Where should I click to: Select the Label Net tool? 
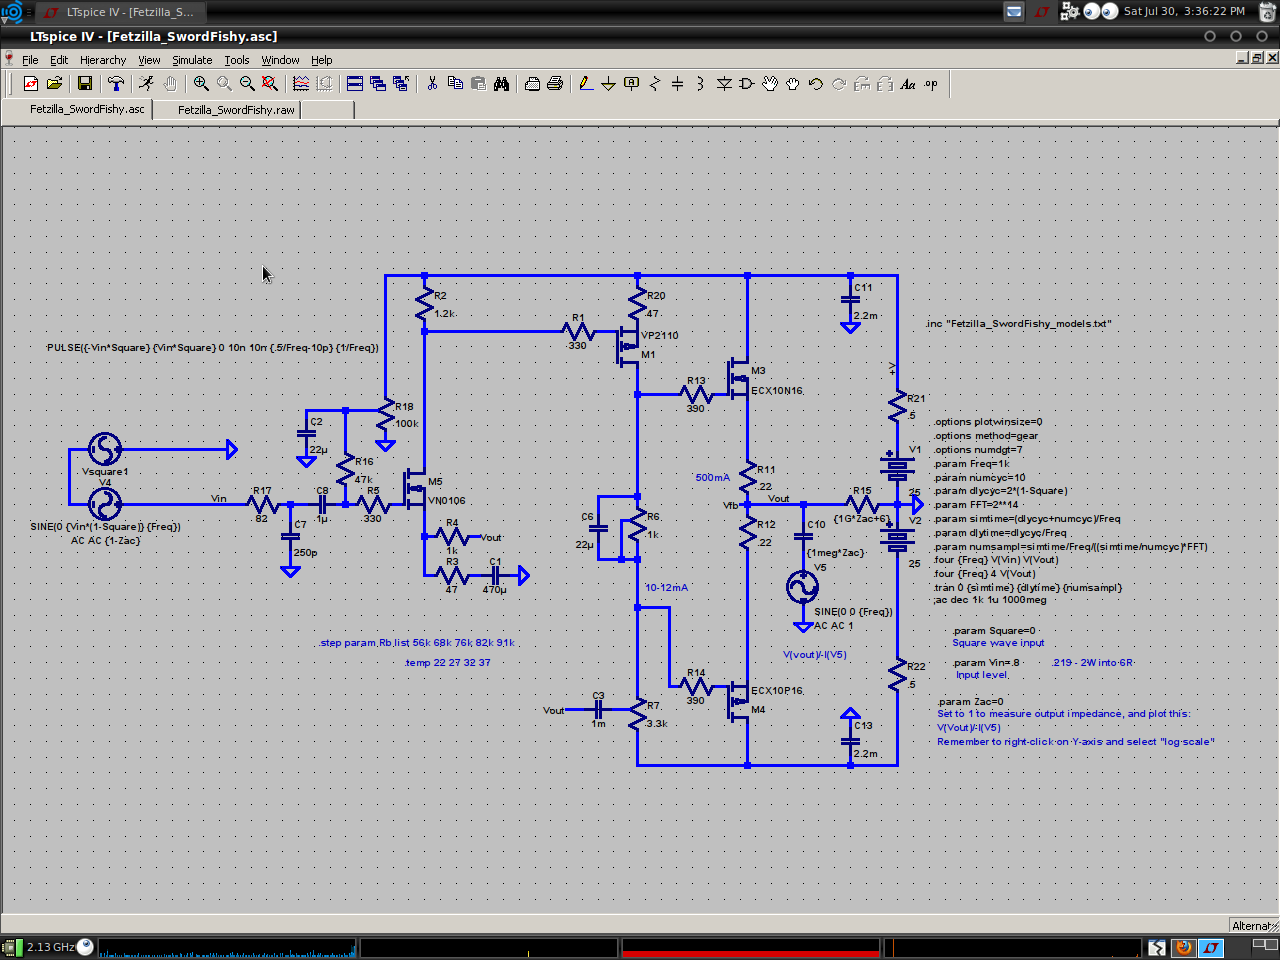point(631,84)
